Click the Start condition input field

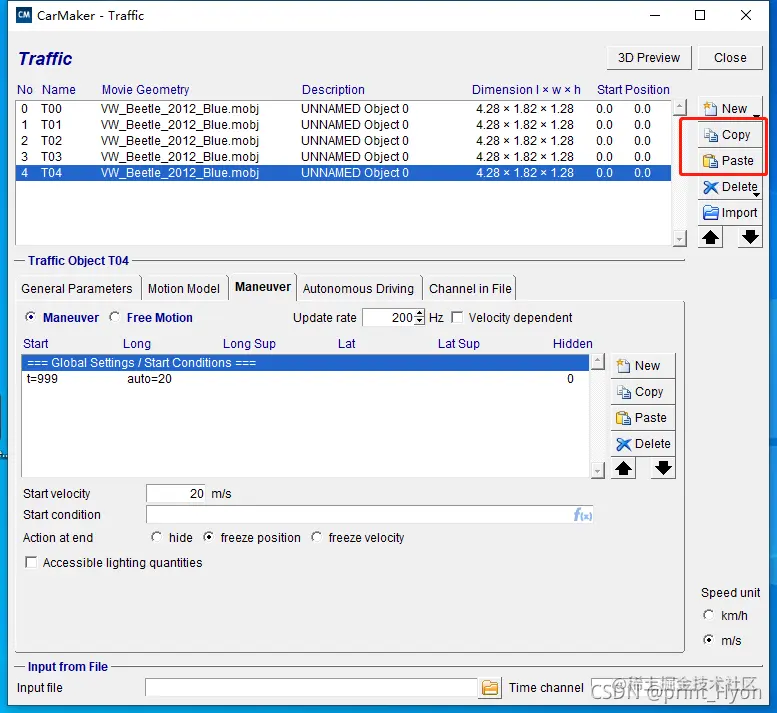click(370, 515)
